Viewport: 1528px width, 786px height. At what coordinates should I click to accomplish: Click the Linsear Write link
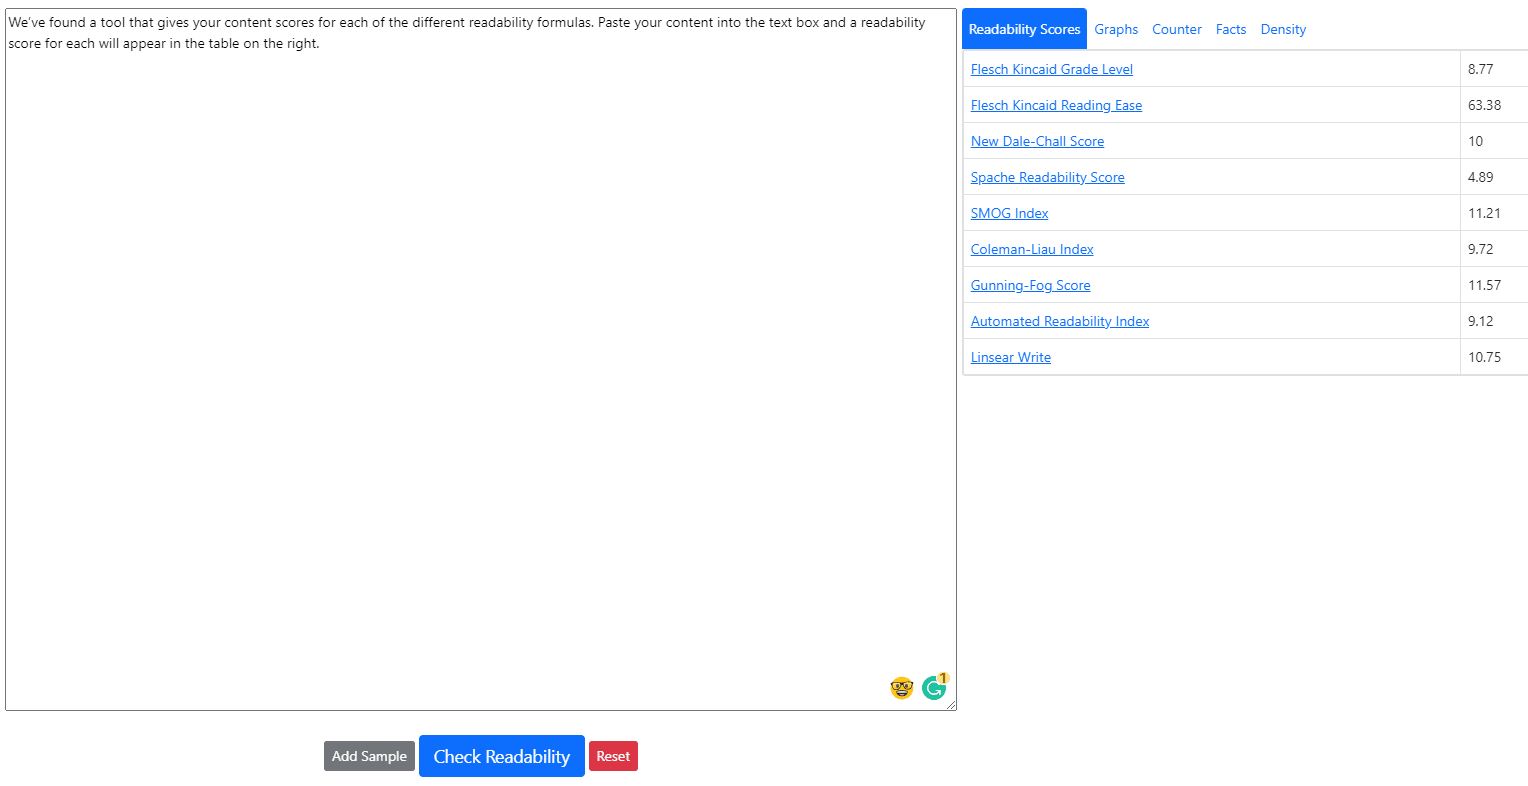pyautogui.click(x=1010, y=357)
